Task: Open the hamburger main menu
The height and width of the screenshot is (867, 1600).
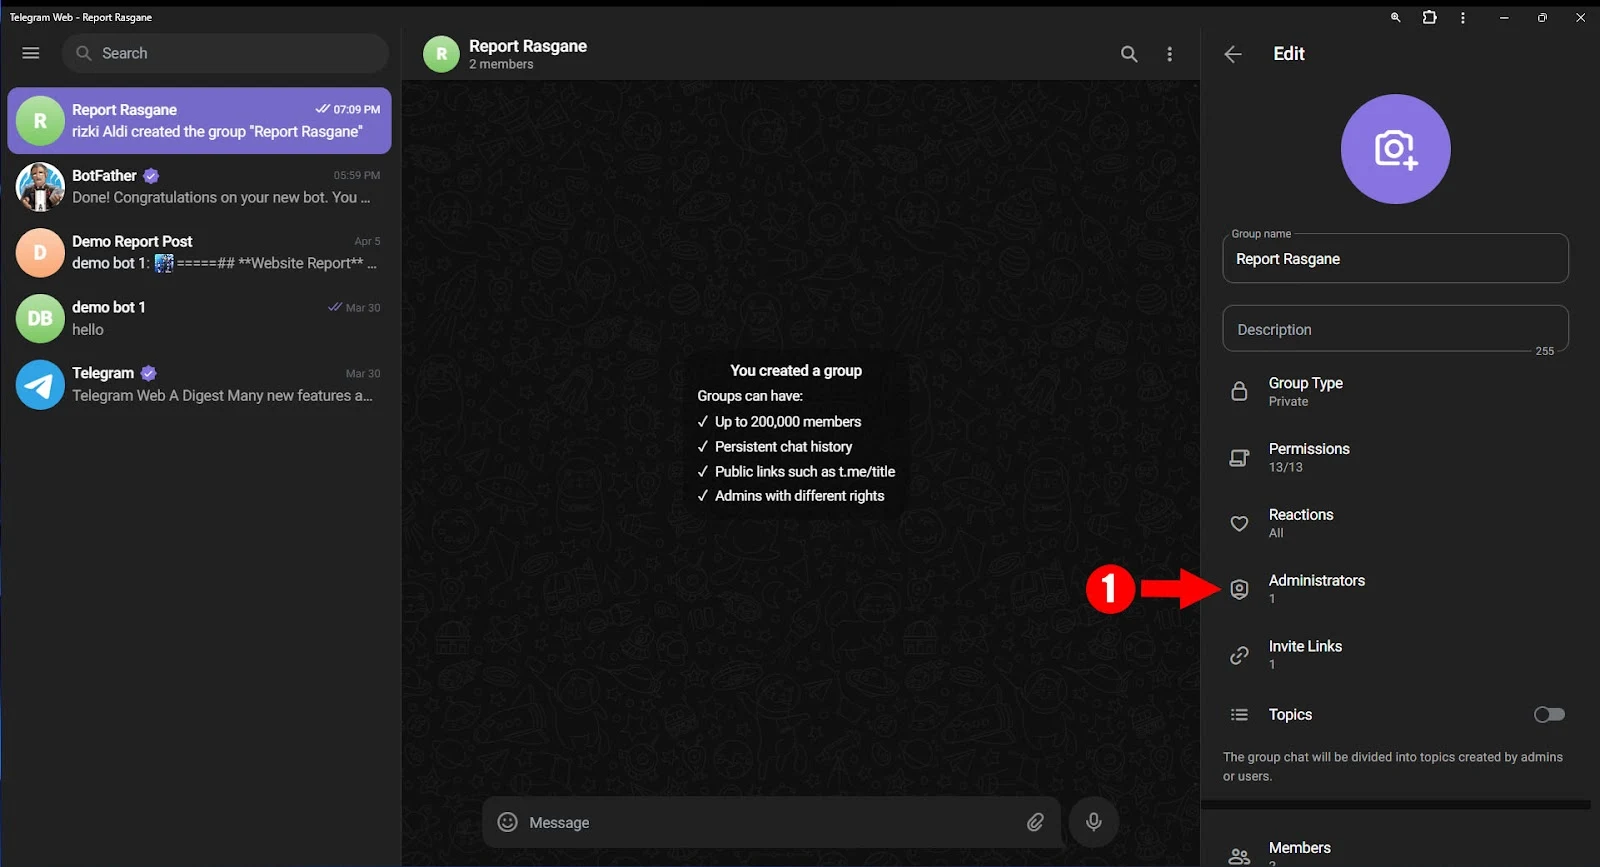Action: click(31, 53)
